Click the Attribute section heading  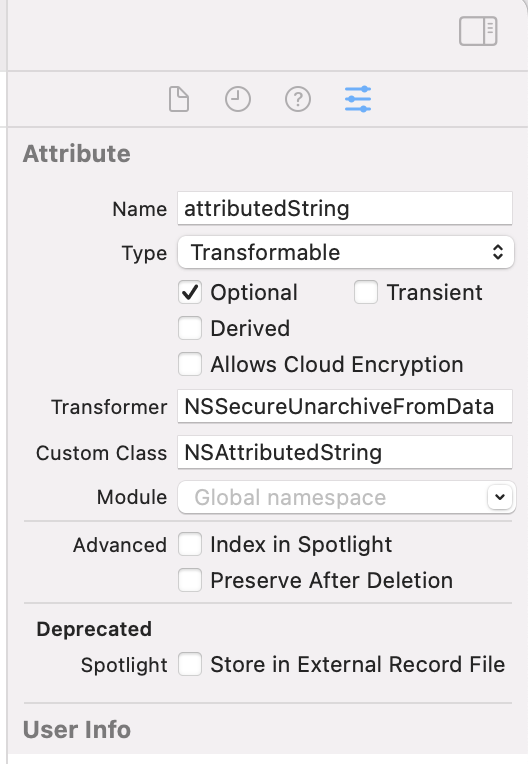click(x=76, y=154)
